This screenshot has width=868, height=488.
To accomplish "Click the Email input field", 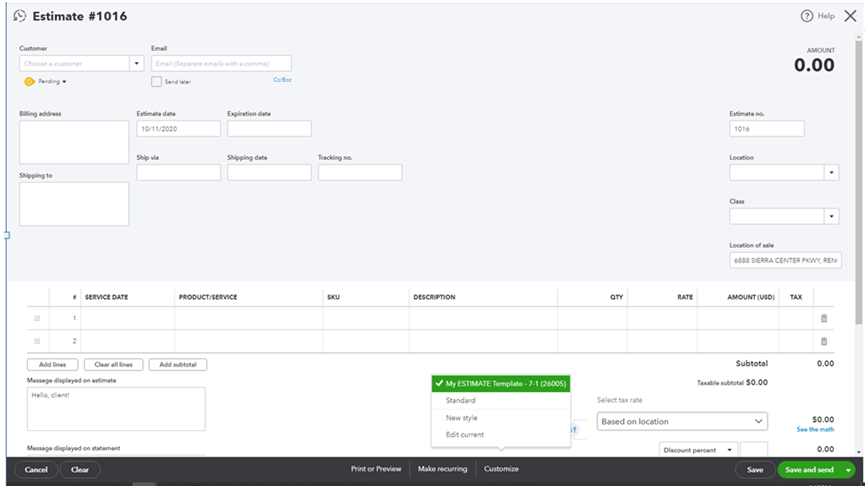I will pyautogui.click(x=221, y=64).
